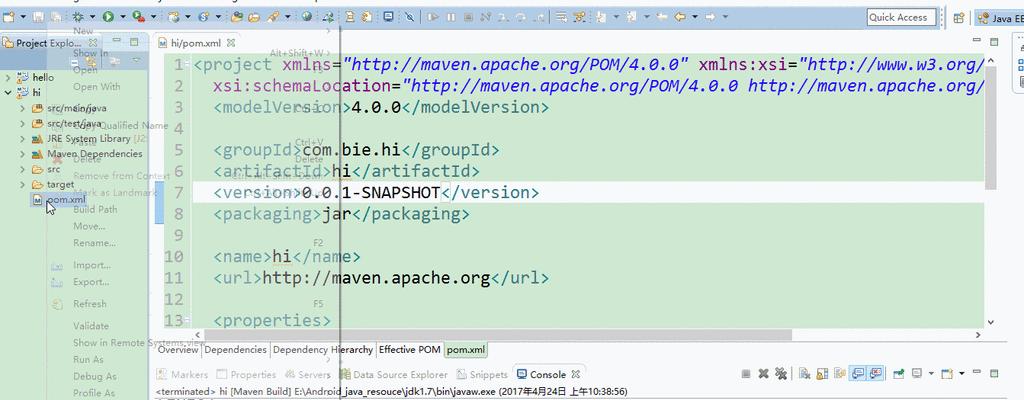Open the New wizard dropdown arrow
This screenshot has height=400, width=1024.
tap(23, 17)
